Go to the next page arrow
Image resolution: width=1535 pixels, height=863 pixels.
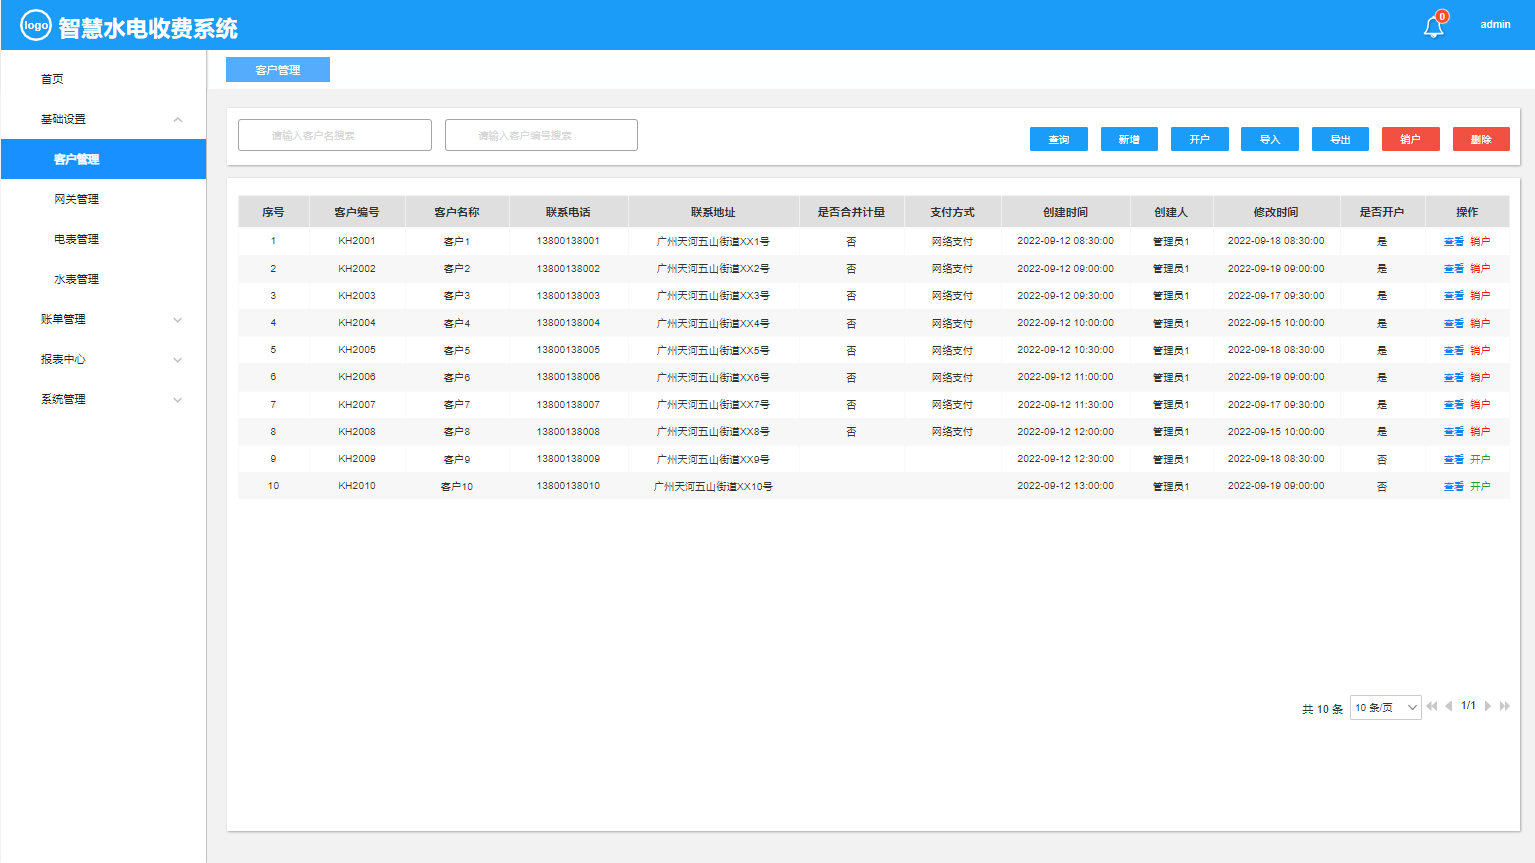[x=1488, y=706]
